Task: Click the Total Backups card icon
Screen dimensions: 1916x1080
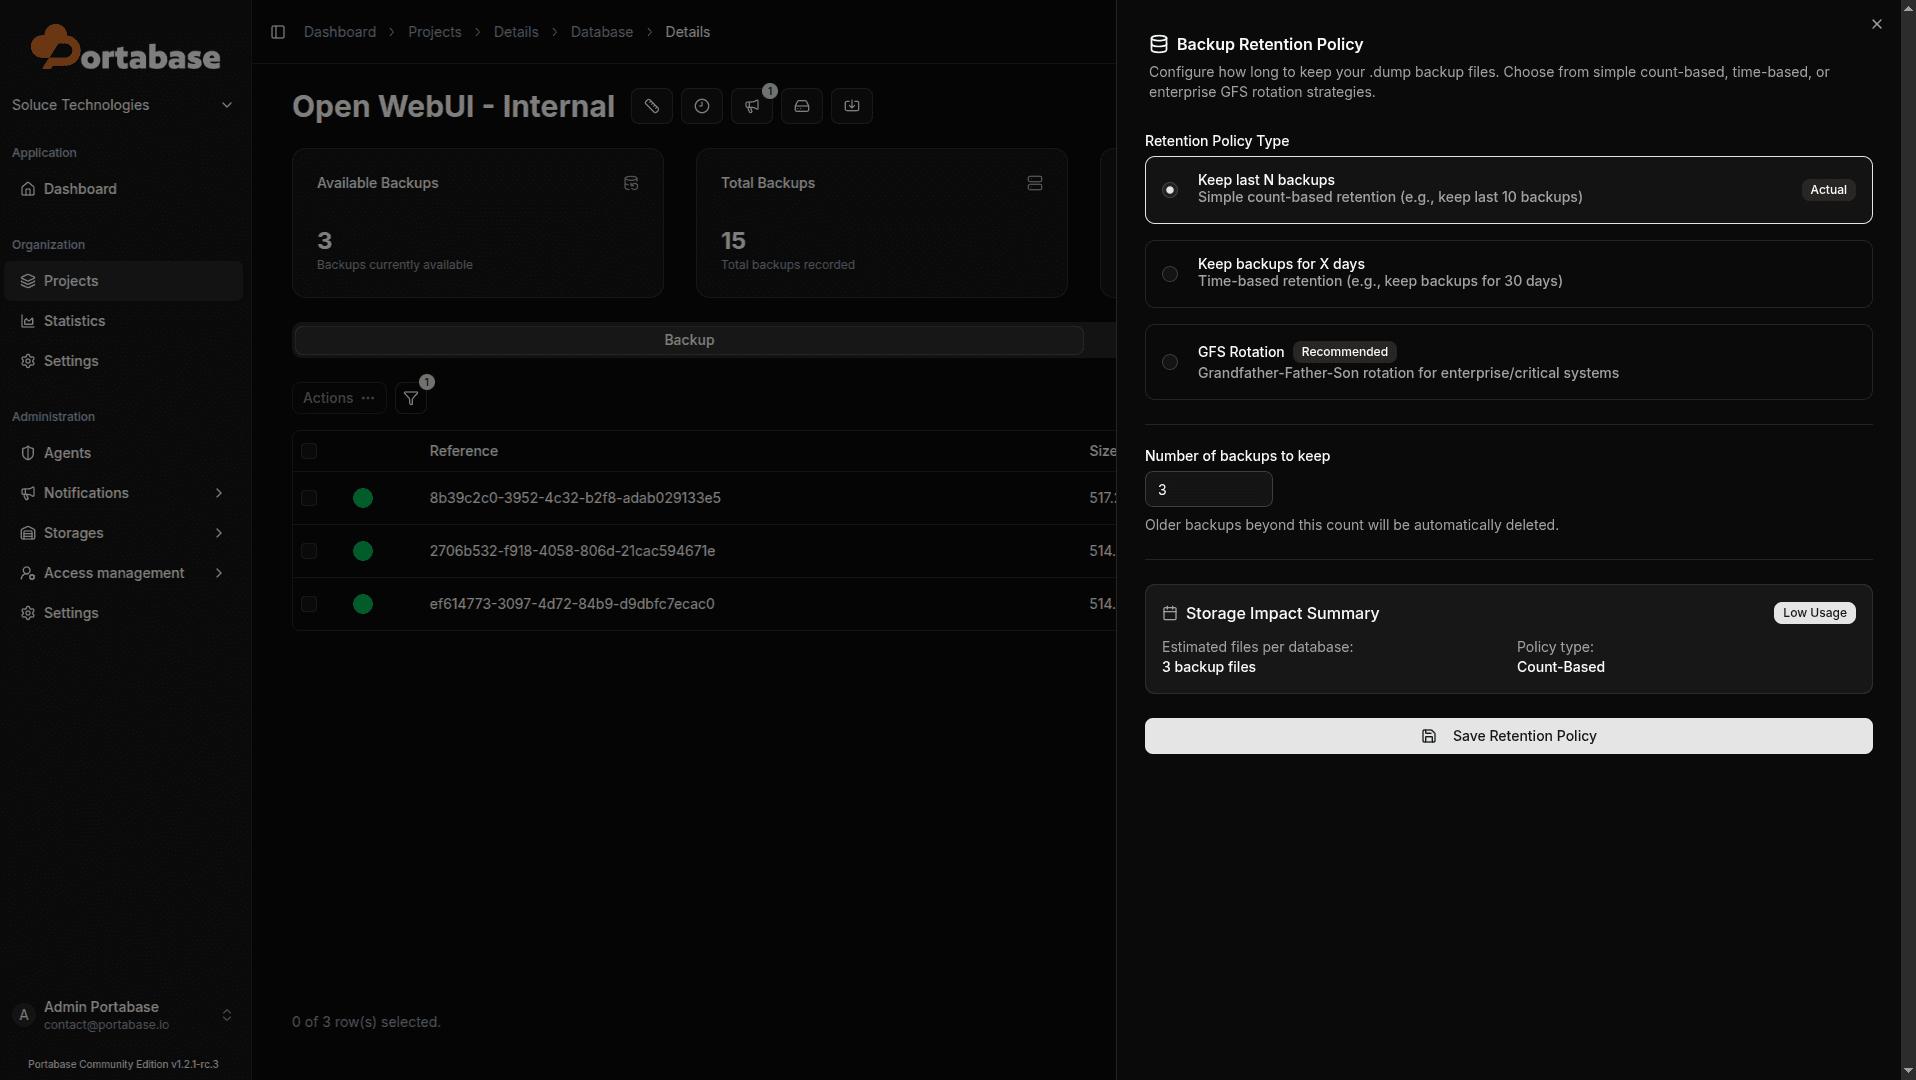Action: [1035, 183]
